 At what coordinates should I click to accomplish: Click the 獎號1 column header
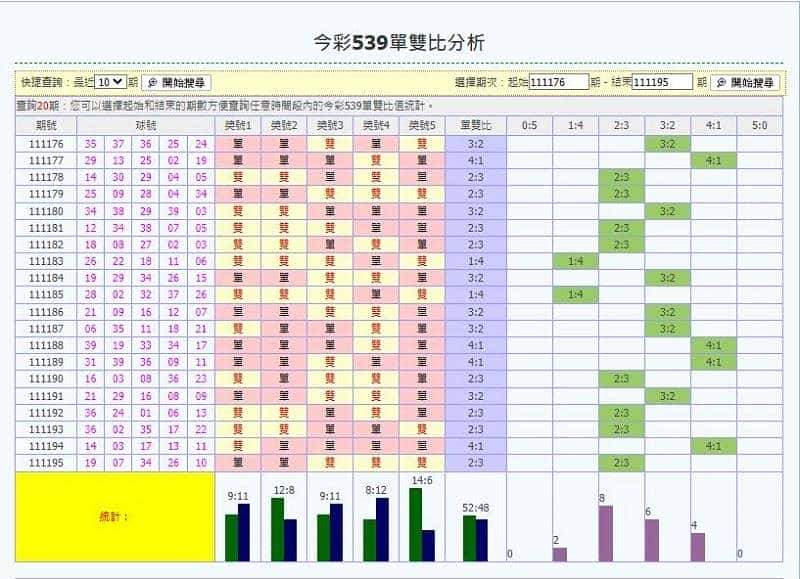[x=238, y=125]
